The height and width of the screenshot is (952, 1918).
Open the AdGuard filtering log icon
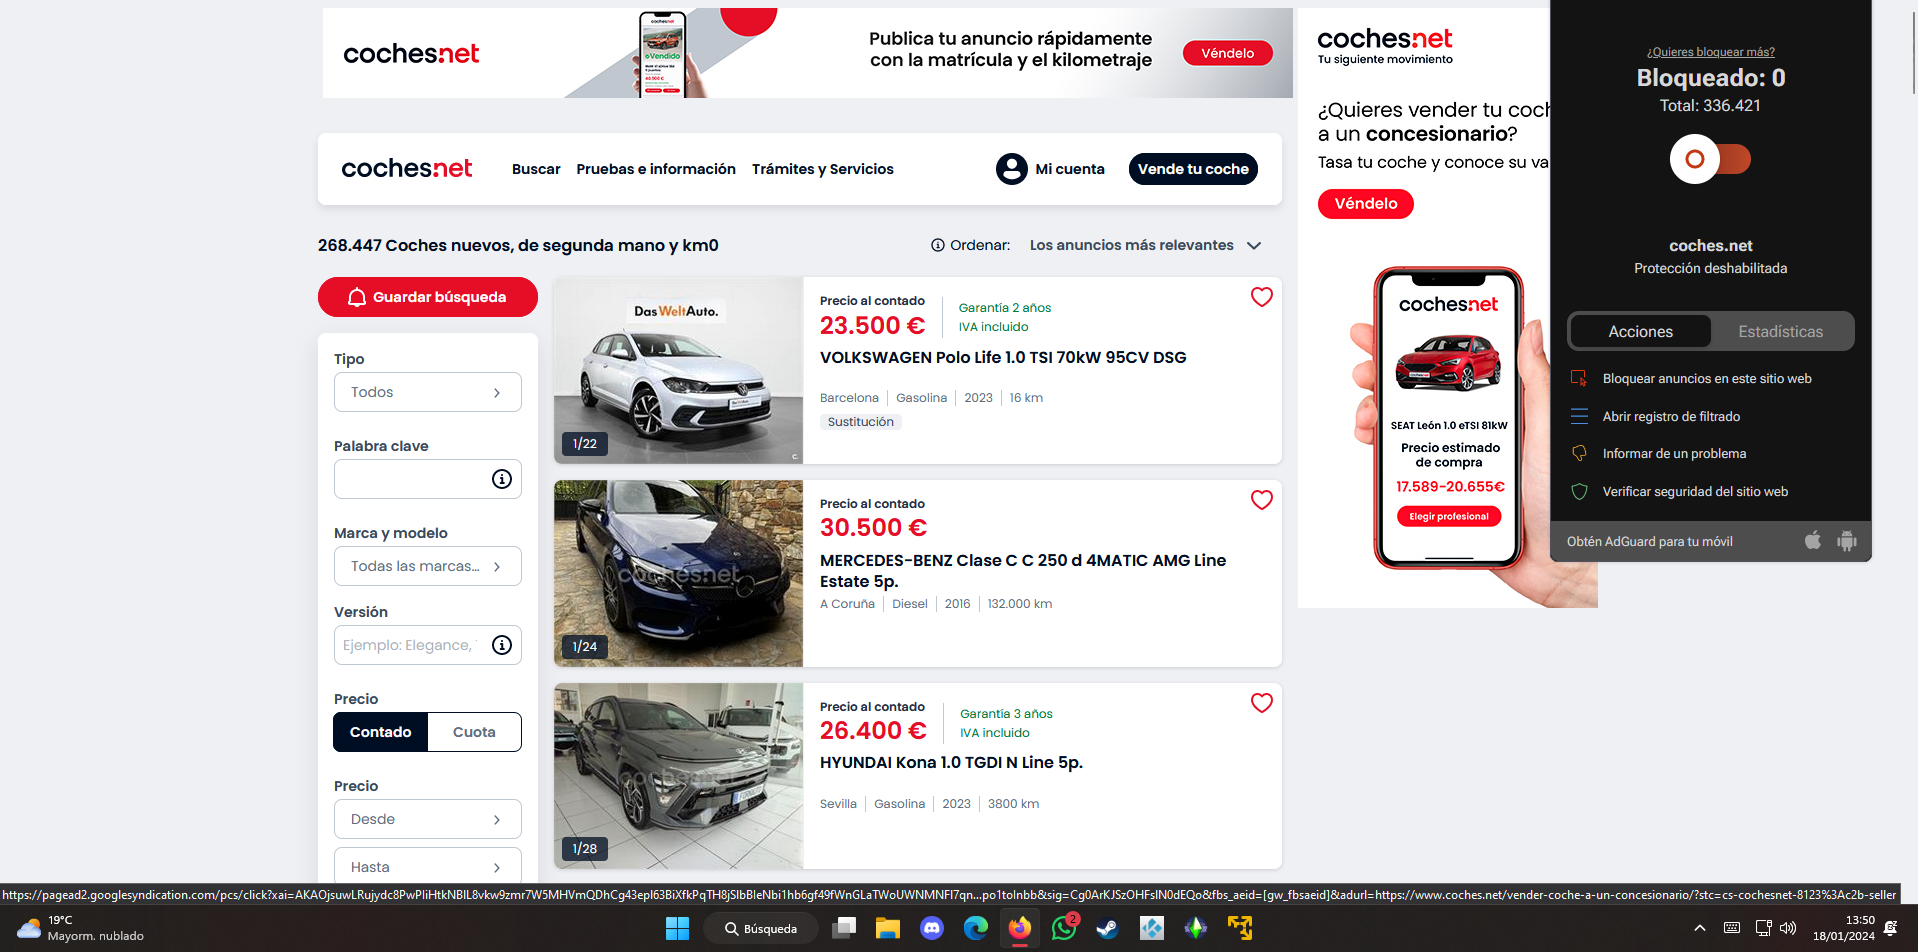[1580, 416]
